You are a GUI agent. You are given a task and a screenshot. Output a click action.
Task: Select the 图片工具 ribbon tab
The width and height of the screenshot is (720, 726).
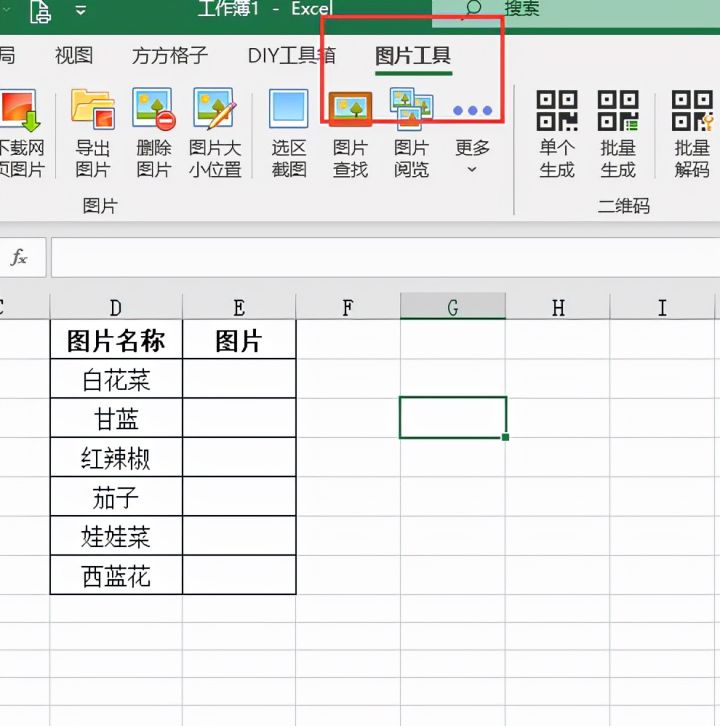[413, 56]
